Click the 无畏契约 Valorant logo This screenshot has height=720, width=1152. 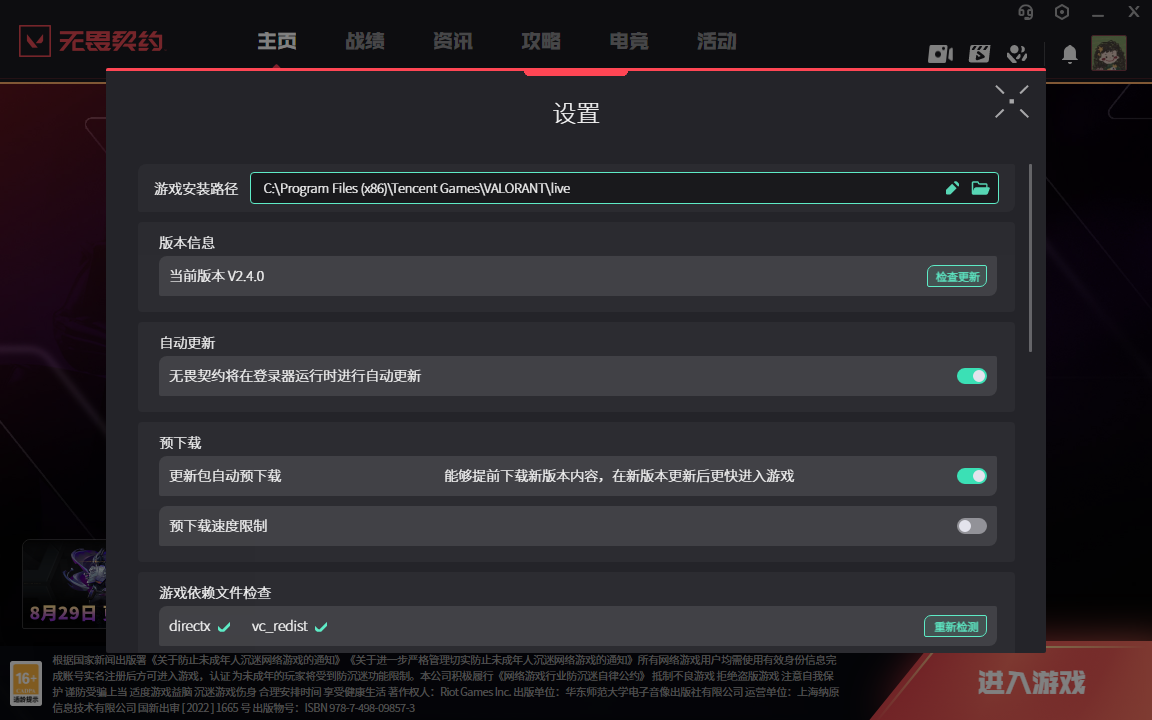(x=91, y=40)
